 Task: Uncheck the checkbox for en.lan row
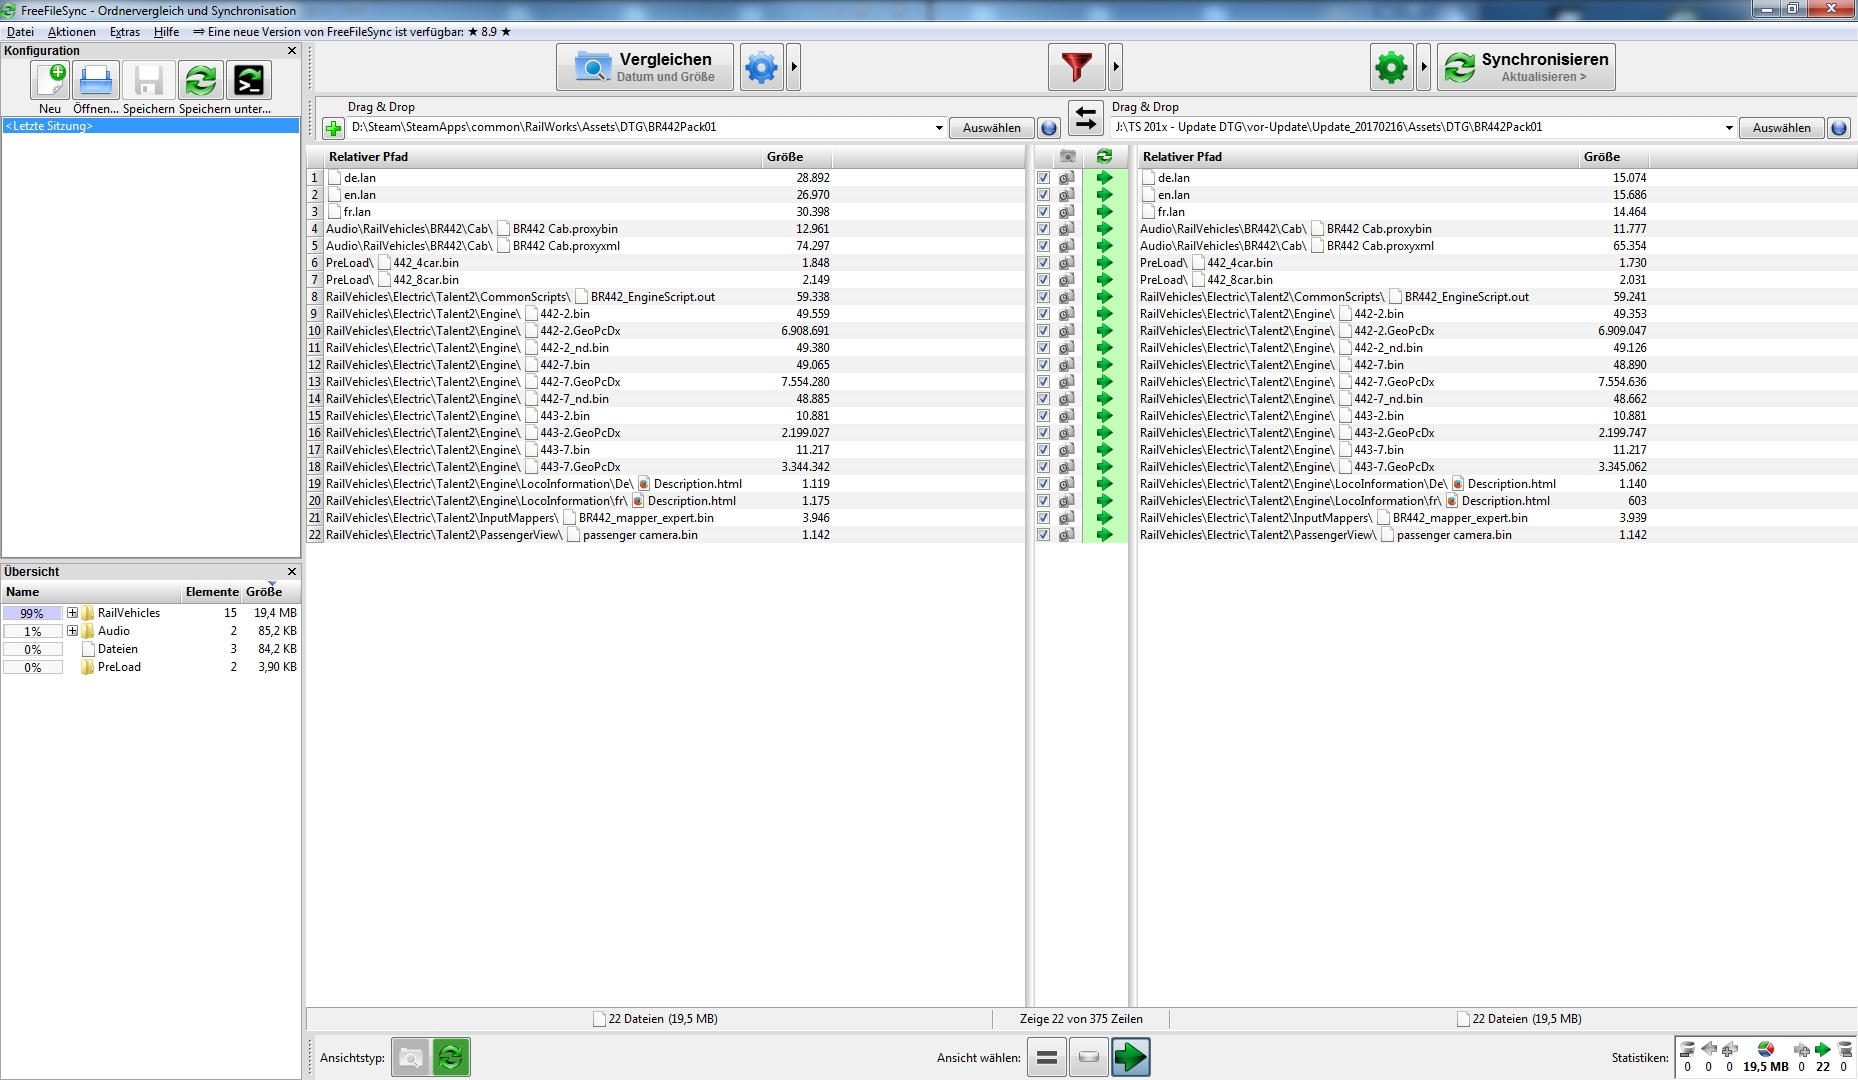pos(1043,195)
